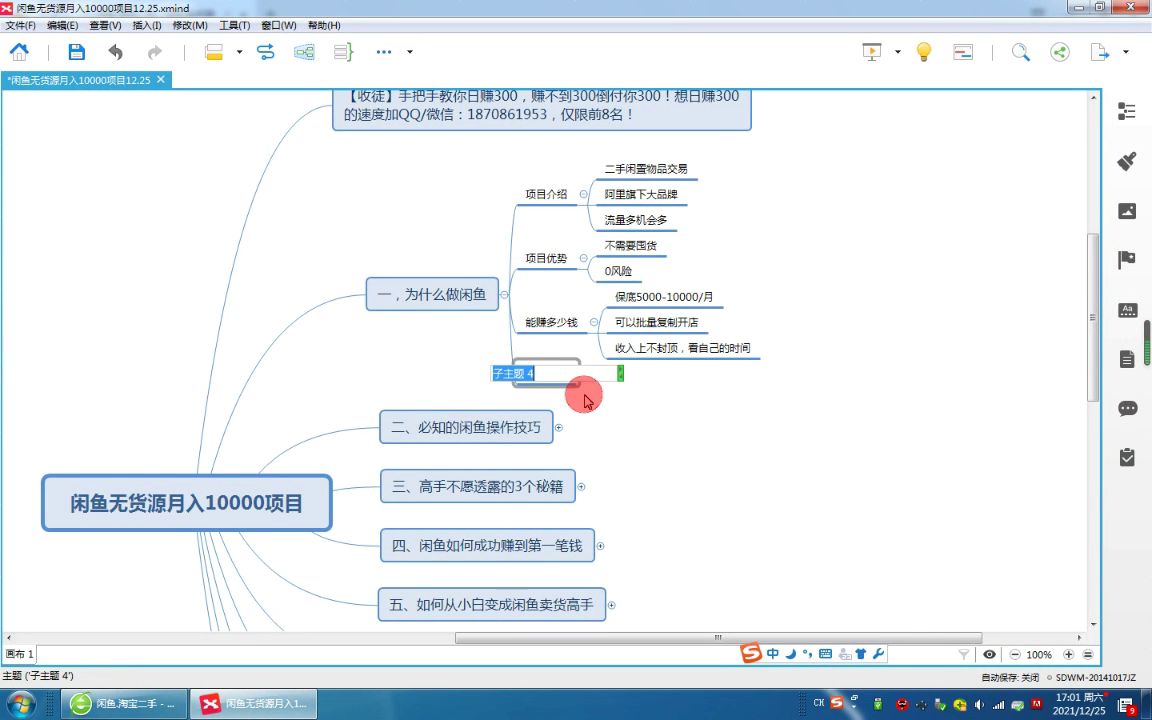Toggle the eye visibility icon in the status bar
1152x720 pixels.
[989, 654]
